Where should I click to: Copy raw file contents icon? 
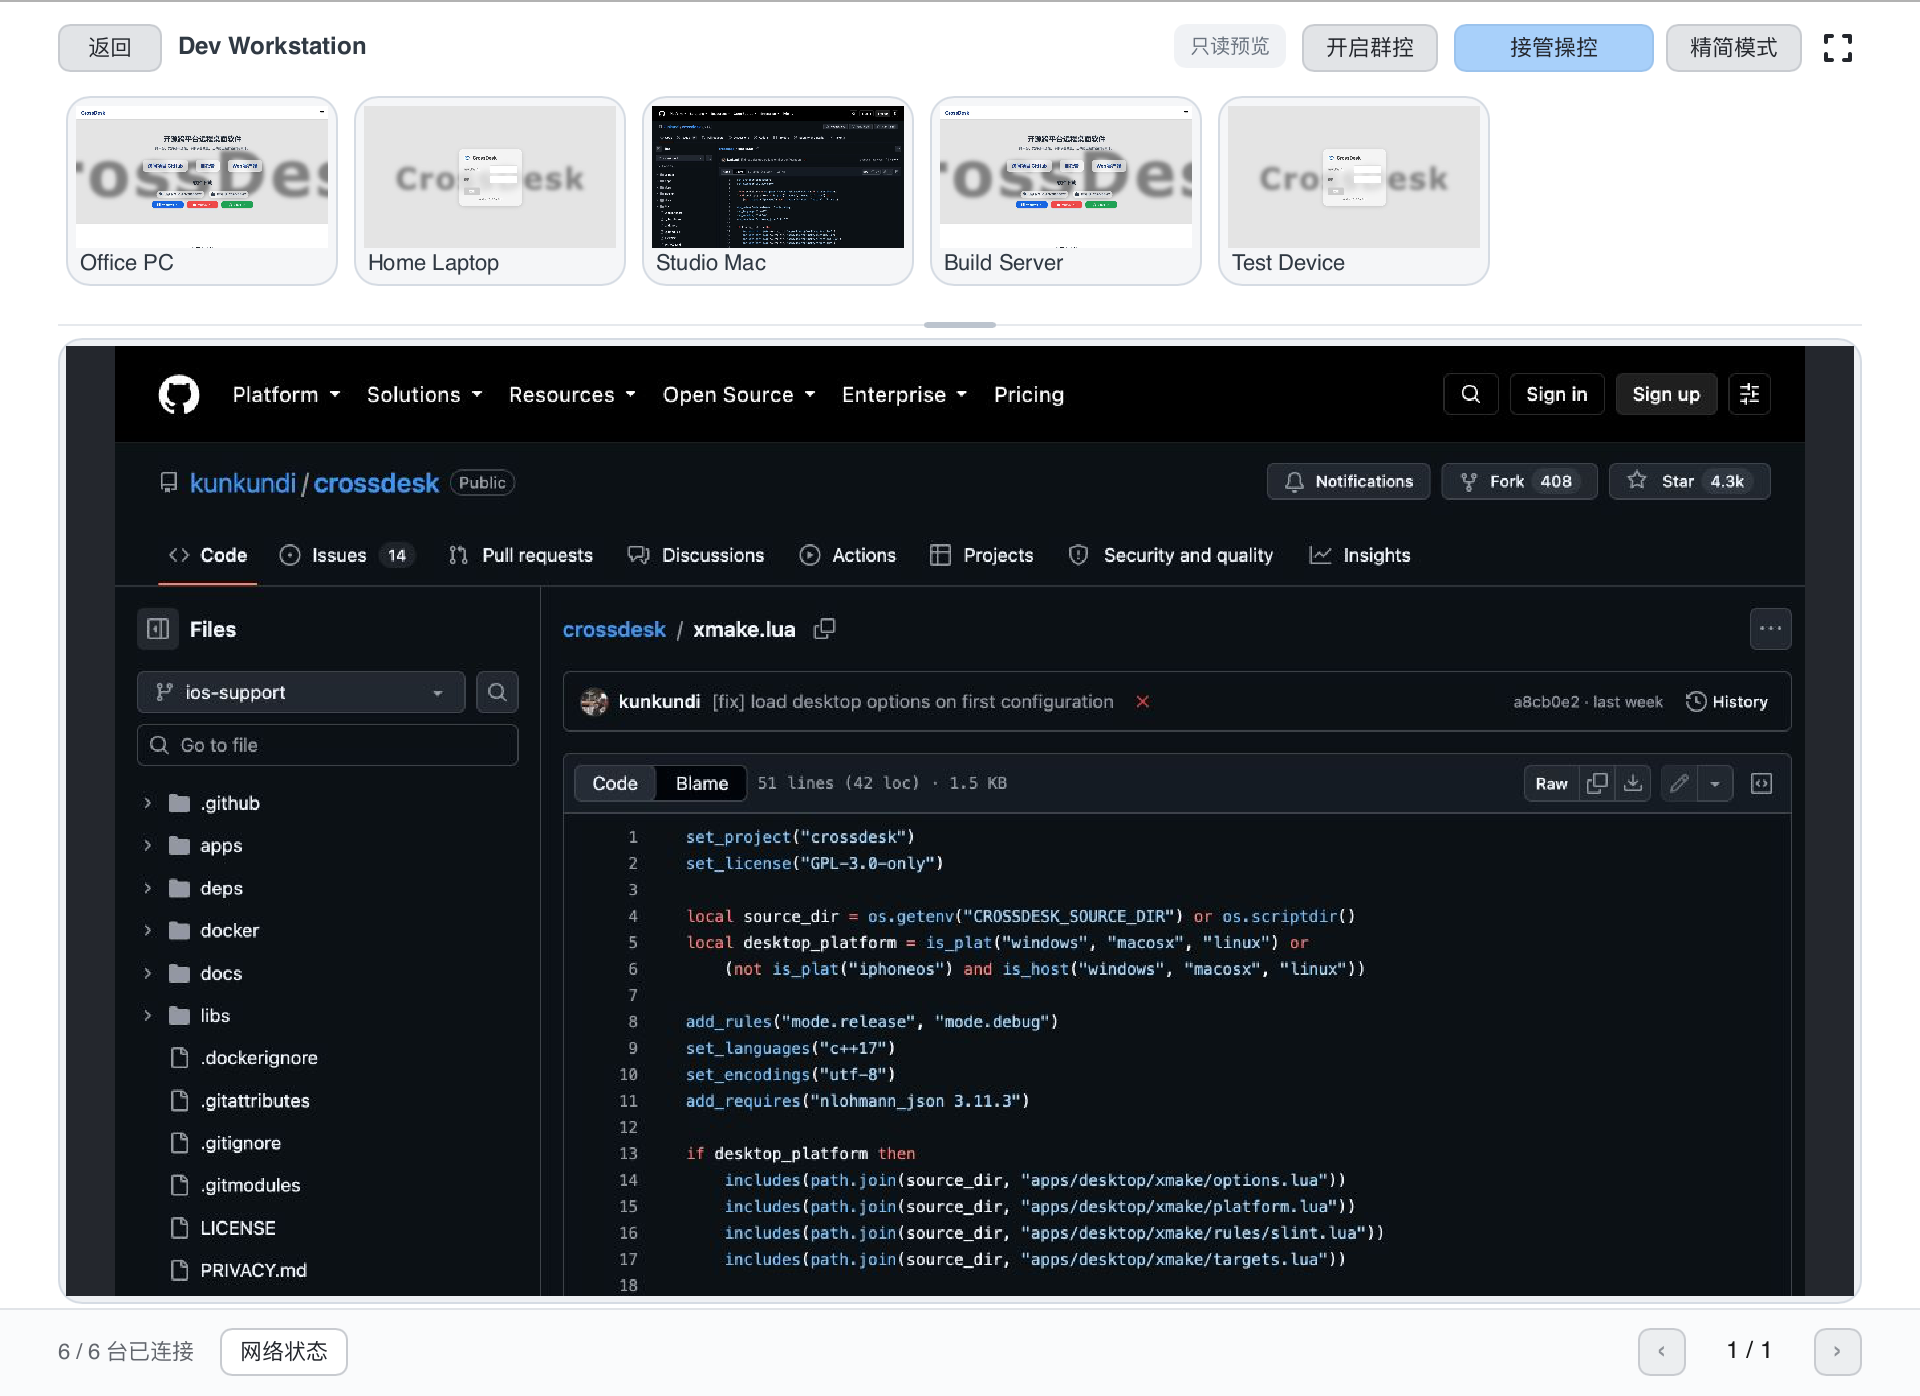(1597, 783)
